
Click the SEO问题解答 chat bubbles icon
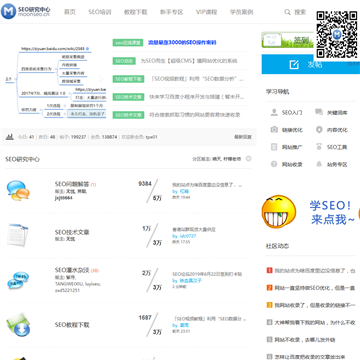click(x=18, y=190)
